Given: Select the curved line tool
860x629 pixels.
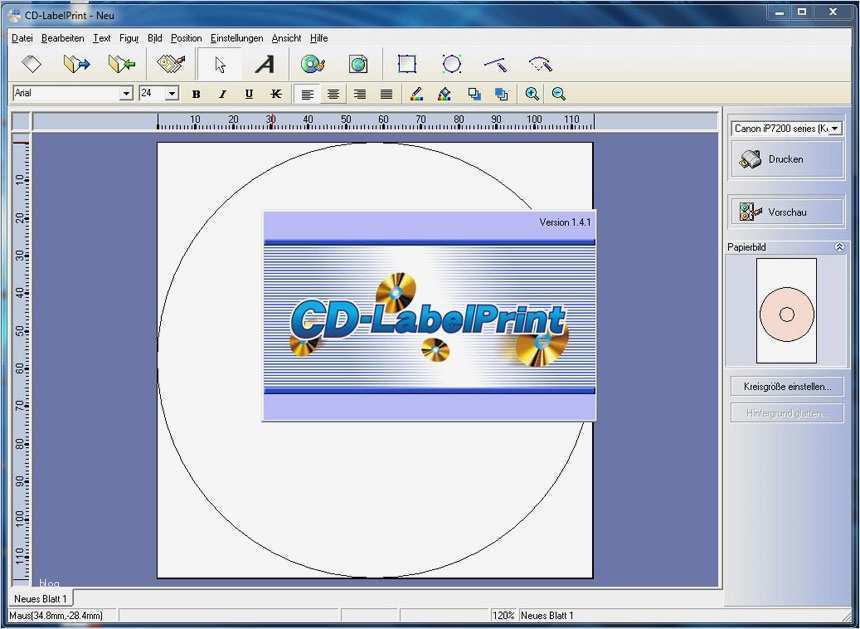Looking at the screenshot, I should [x=540, y=63].
